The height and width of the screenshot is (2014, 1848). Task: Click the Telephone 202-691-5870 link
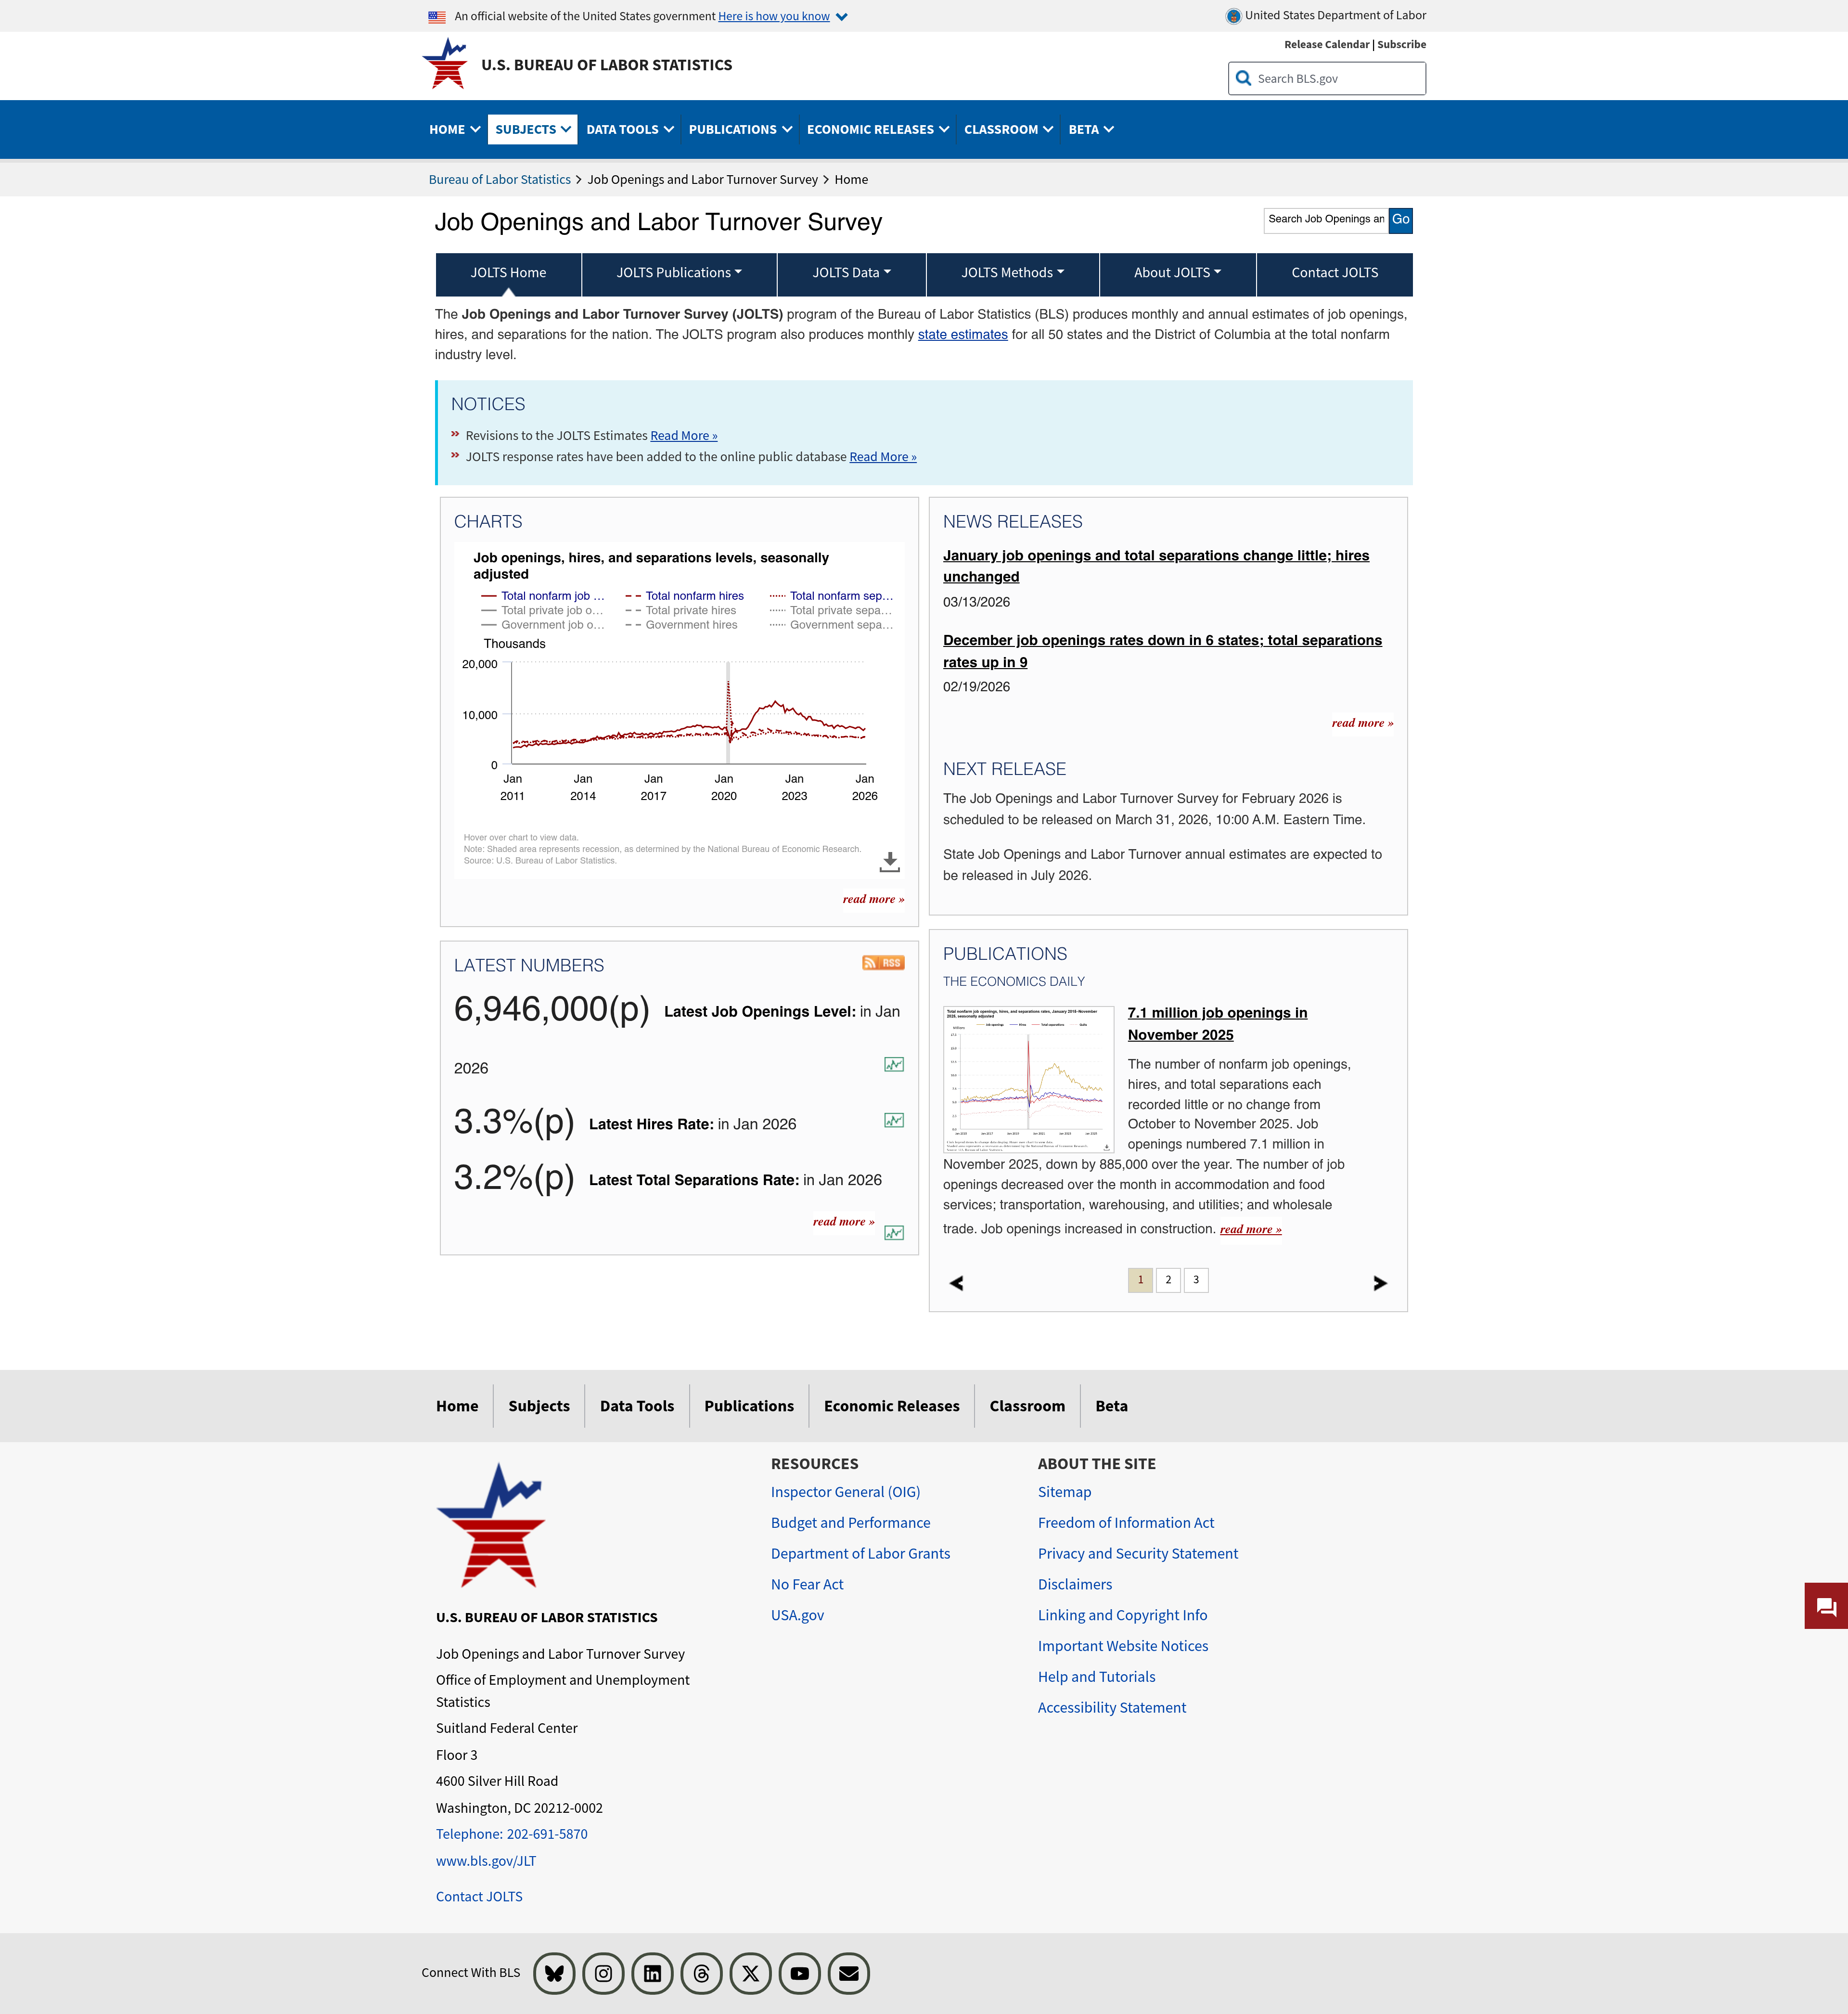tap(512, 1834)
